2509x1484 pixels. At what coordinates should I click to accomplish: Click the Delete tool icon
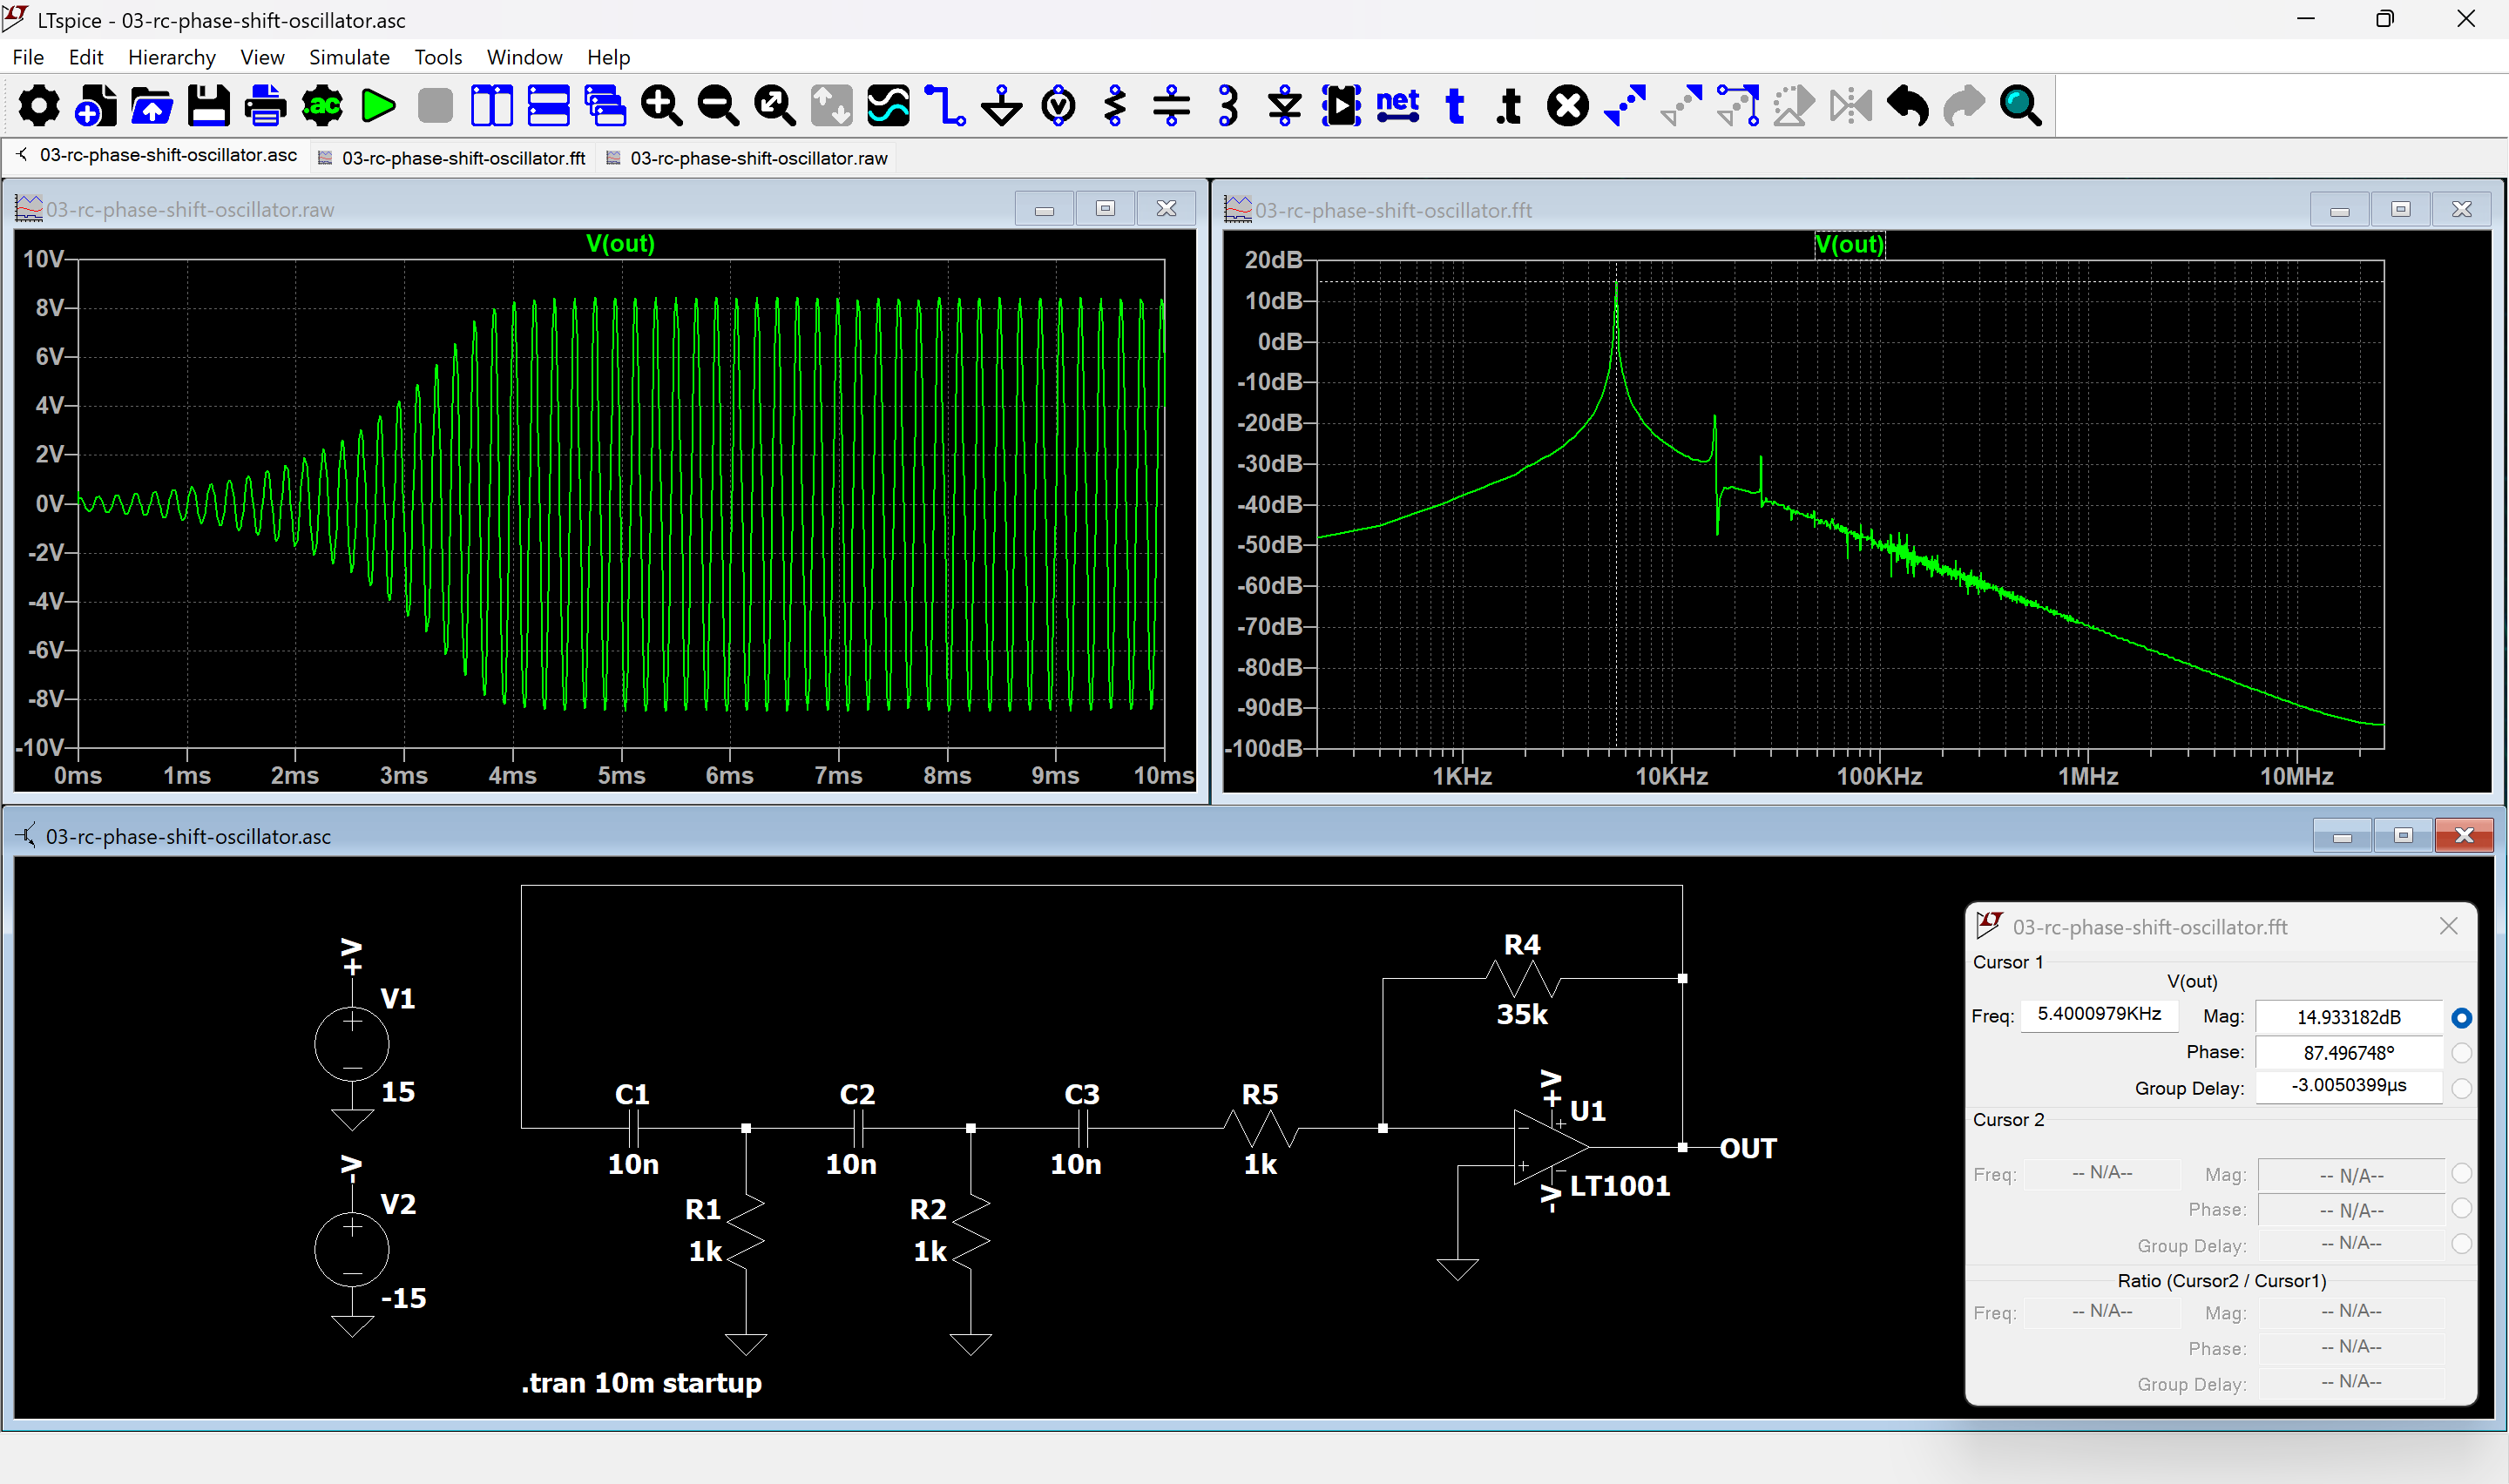[1567, 106]
